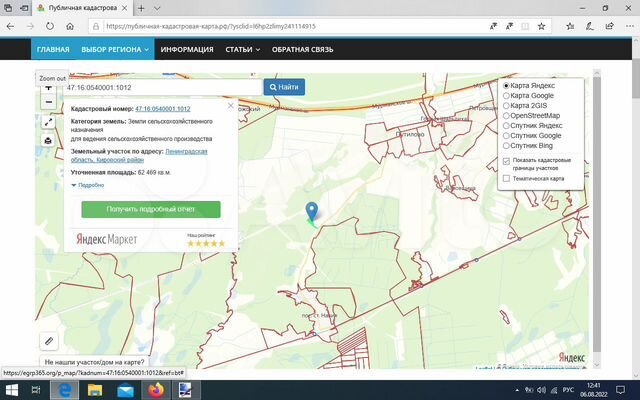Screen dimensions: 640x400
Task: Close the cadastral info popup
Action: [231, 106]
